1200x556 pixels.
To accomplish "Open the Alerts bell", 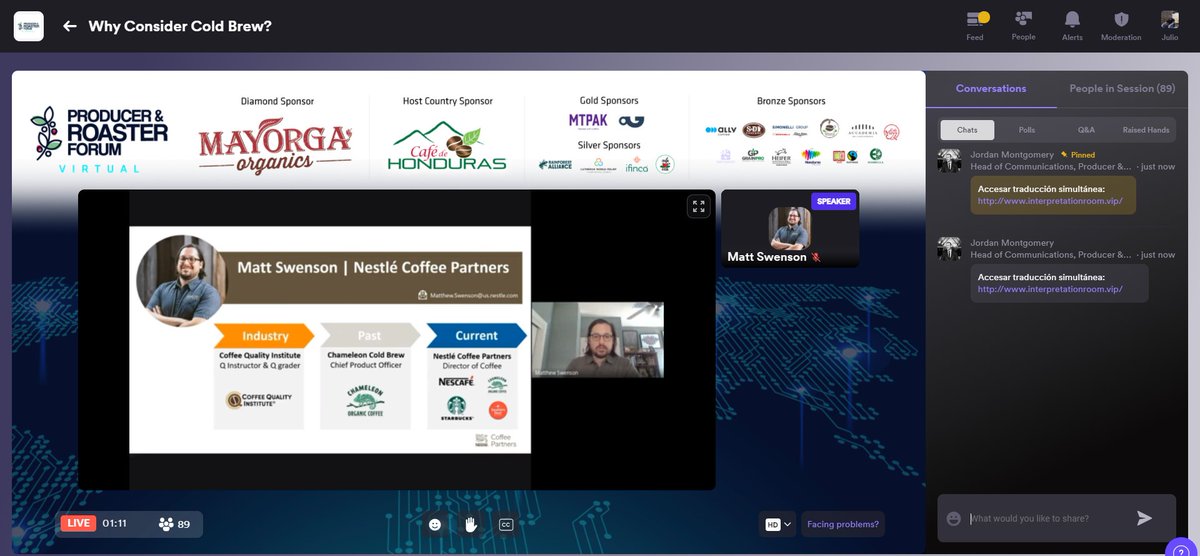I will pos(1072,25).
